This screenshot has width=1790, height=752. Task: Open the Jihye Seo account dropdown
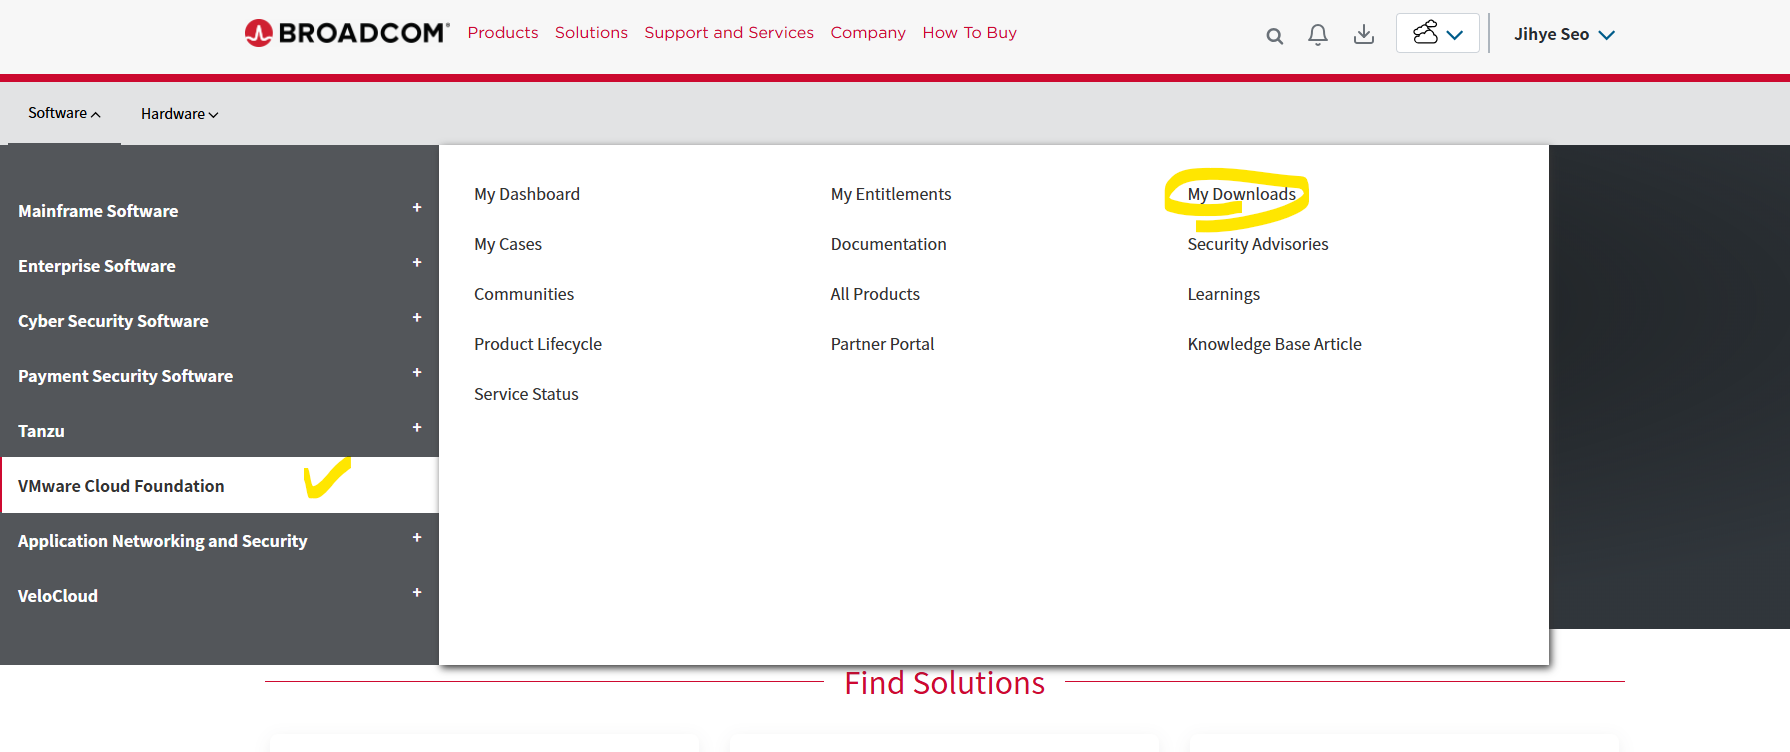click(1564, 34)
